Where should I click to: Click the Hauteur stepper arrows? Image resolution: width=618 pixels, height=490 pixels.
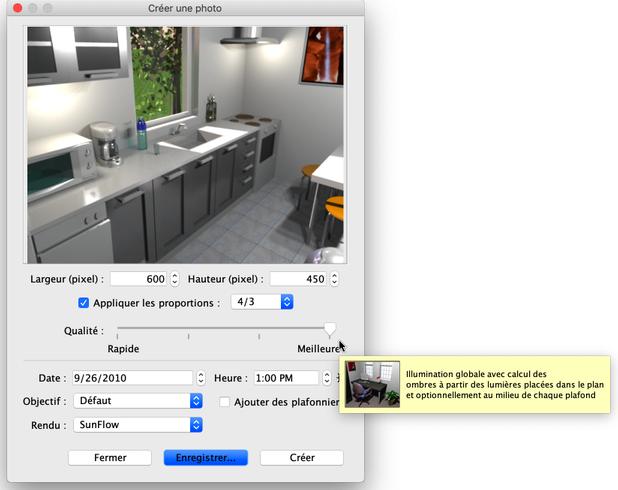334,279
